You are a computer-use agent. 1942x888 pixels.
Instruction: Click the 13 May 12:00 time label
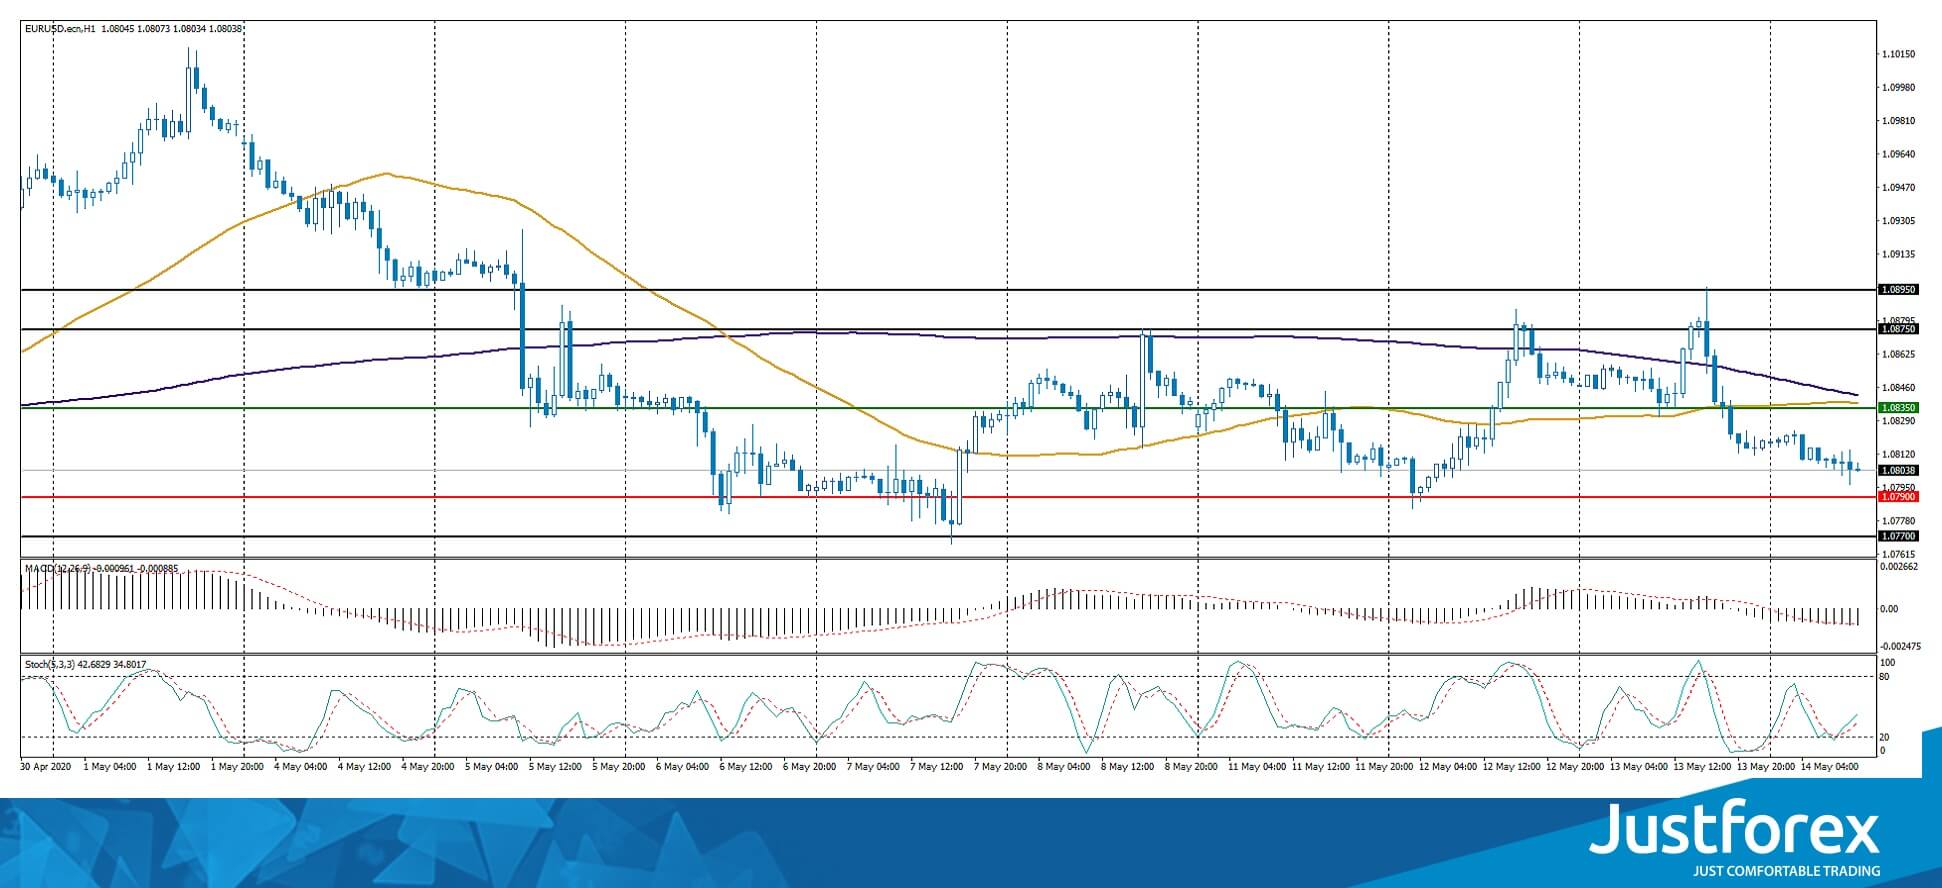pos(1701,767)
